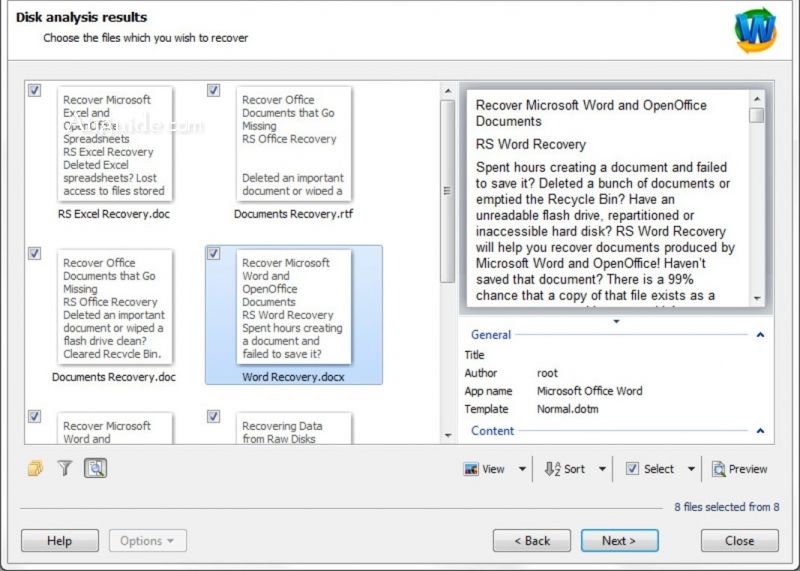800x571 pixels.
Task: Click the Select button label
Action: pos(659,469)
